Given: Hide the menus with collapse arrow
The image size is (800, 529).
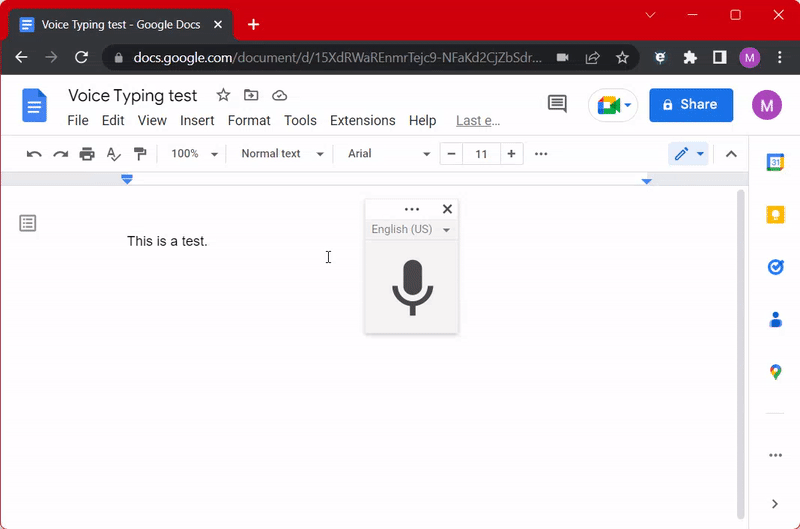Looking at the screenshot, I should [x=731, y=154].
